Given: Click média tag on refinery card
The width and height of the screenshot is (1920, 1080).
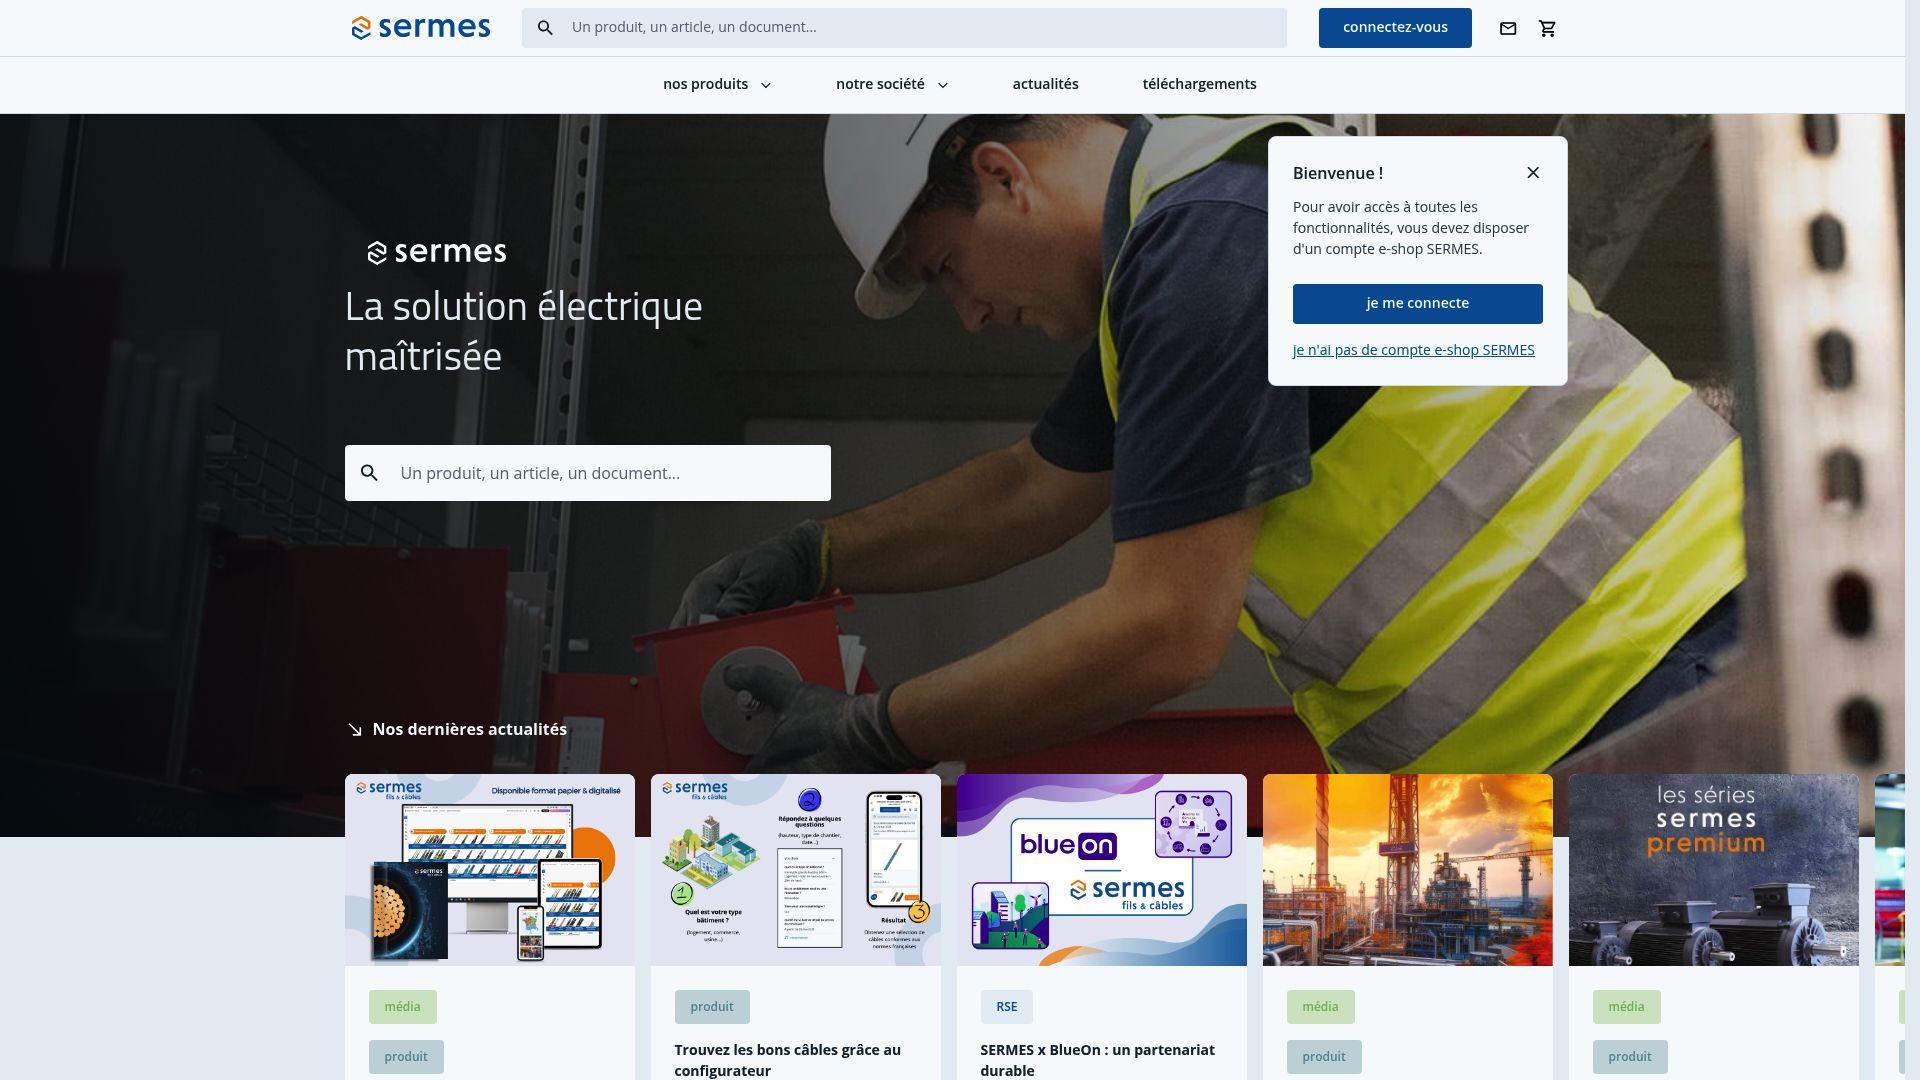Looking at the screenshot, I should [1321, 1007].
